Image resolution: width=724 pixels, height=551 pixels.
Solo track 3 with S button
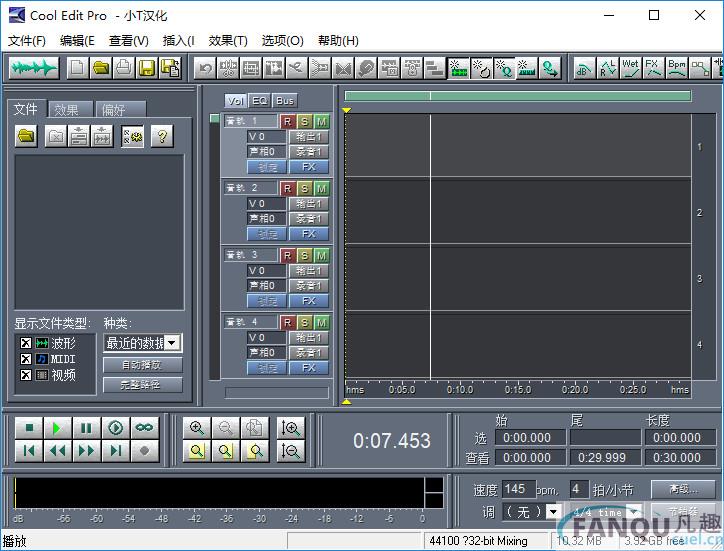(x=304, y=255)
